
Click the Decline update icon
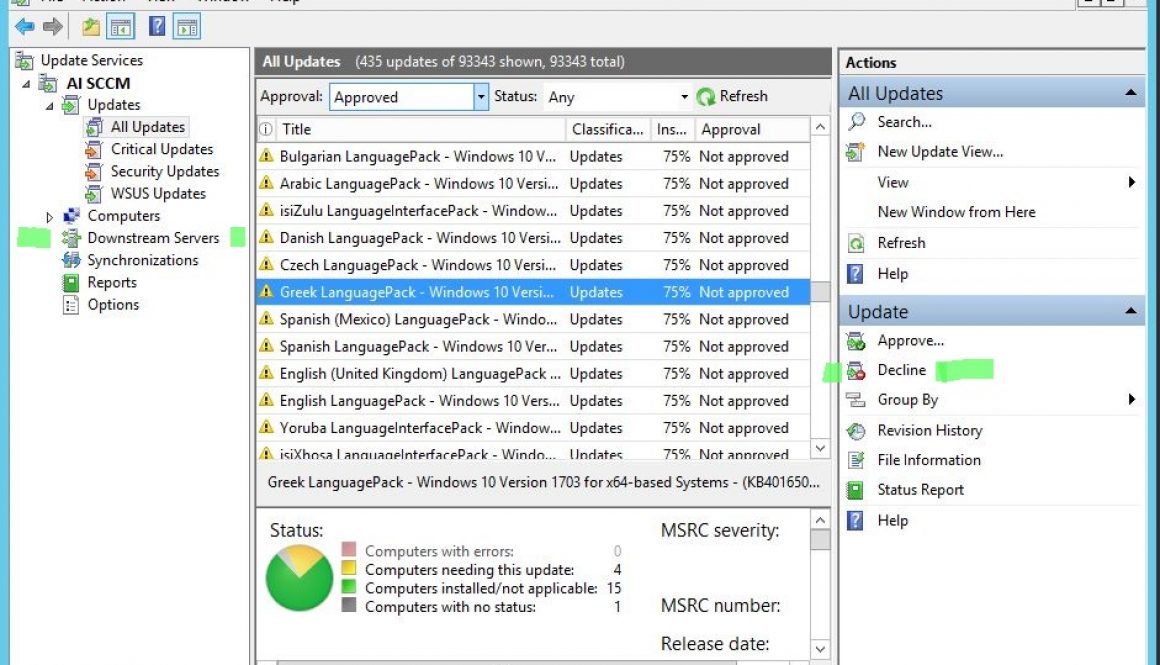point(856,371)
